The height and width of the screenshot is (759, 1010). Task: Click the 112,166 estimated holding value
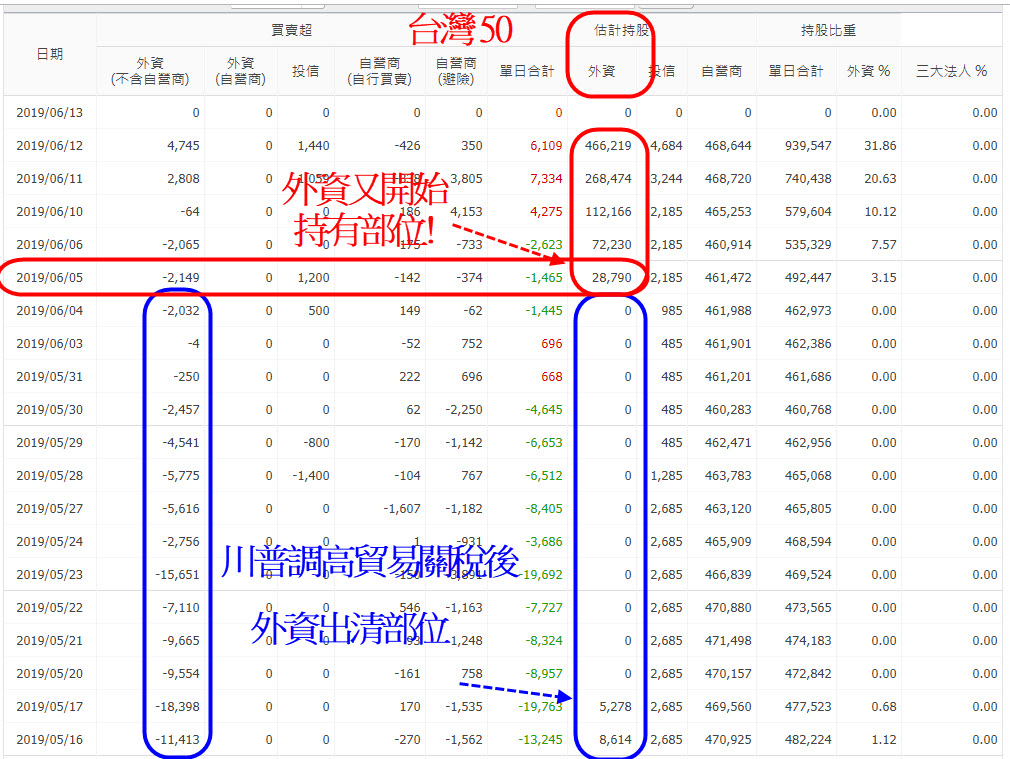point(608,211)
